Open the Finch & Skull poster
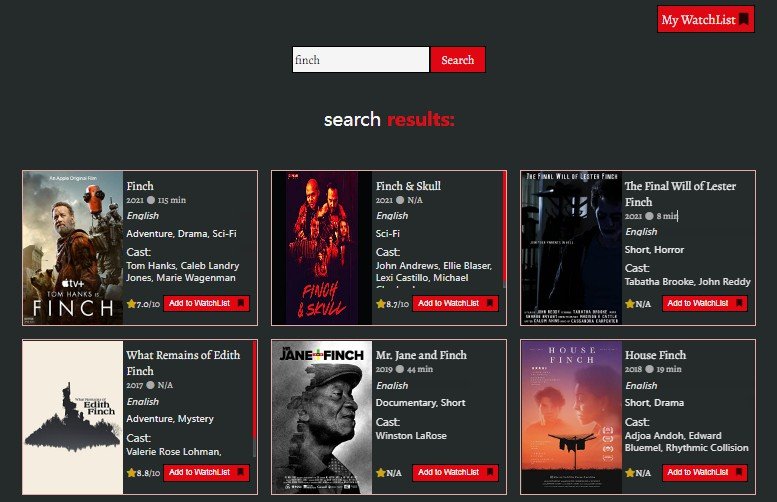The image size is (777, 502). click(322, 248)
